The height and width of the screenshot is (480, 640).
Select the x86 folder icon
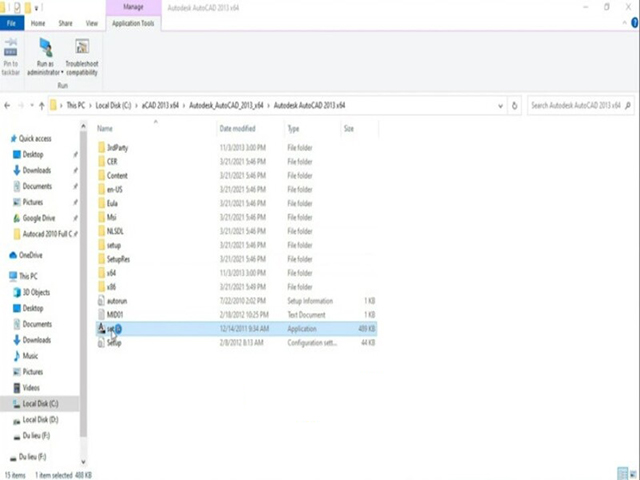(x=102, y=287)
